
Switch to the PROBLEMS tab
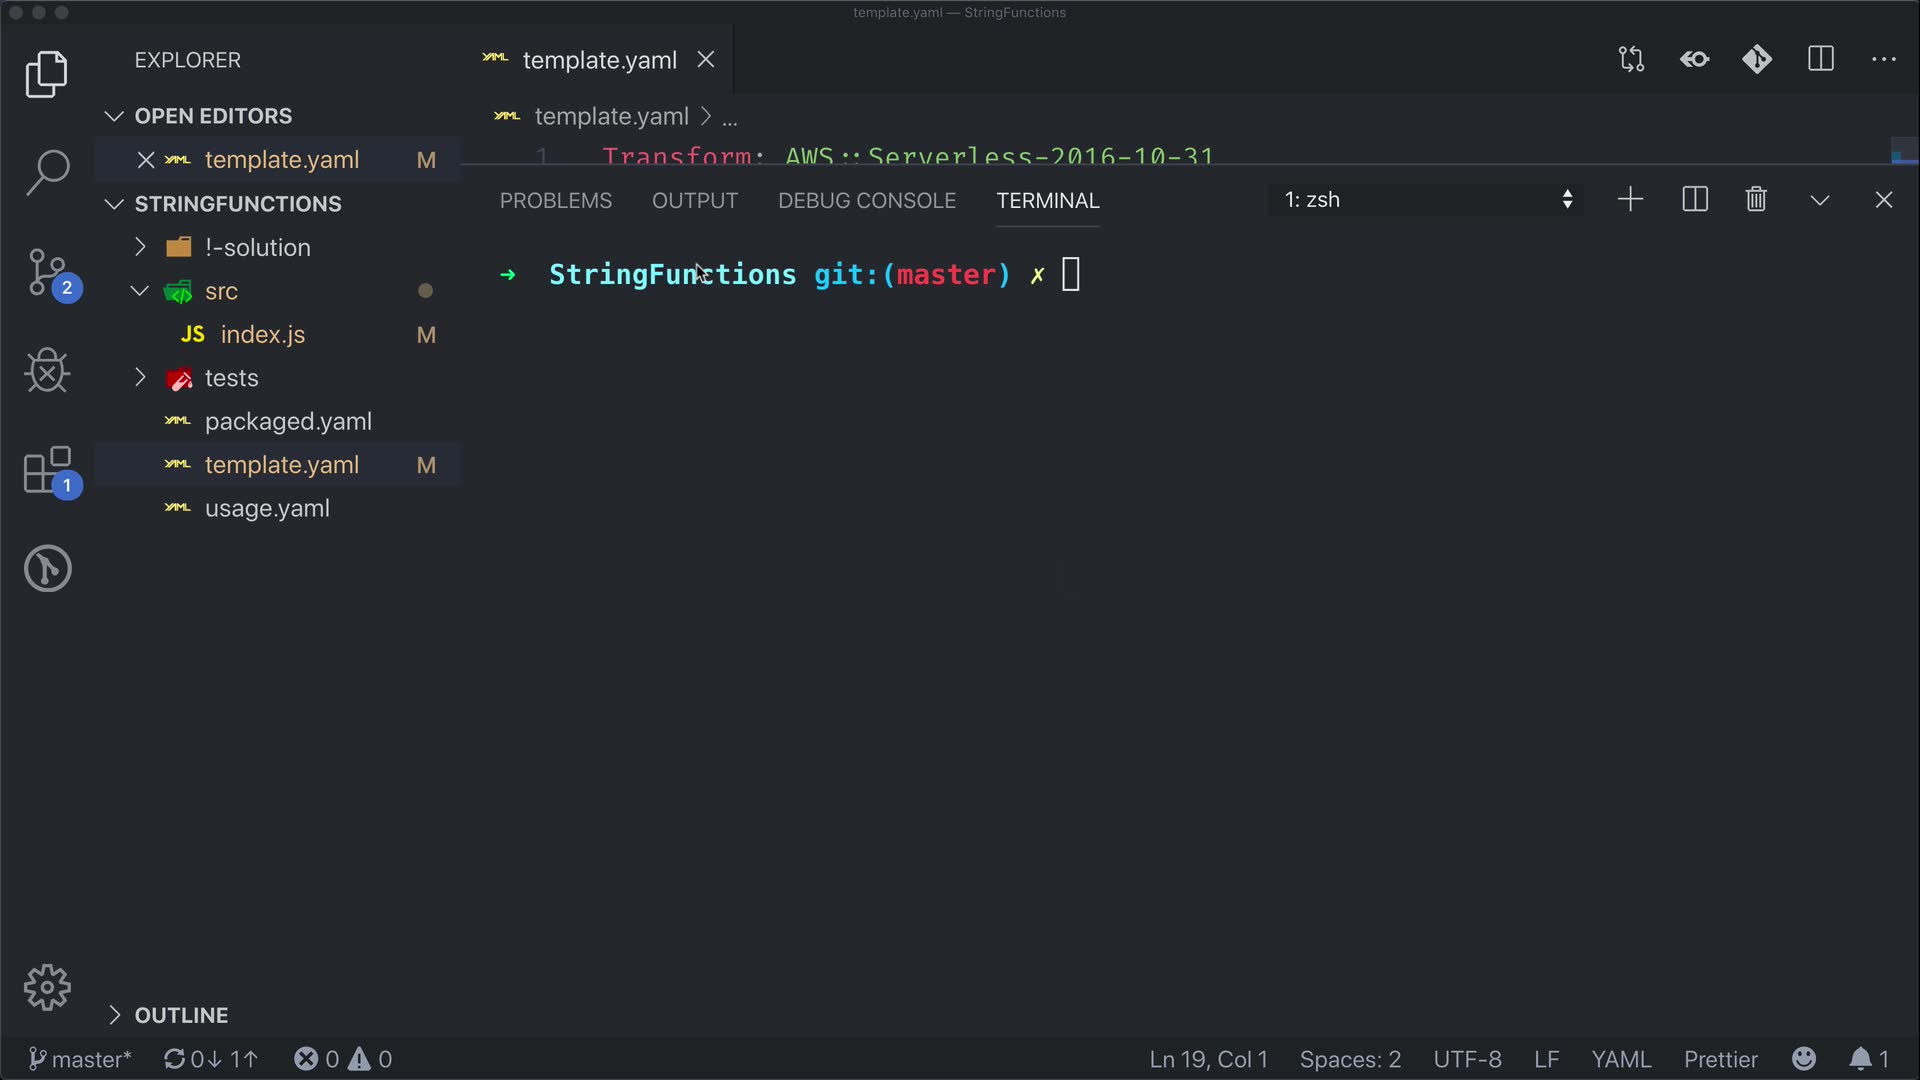click(x=556, y=201)
